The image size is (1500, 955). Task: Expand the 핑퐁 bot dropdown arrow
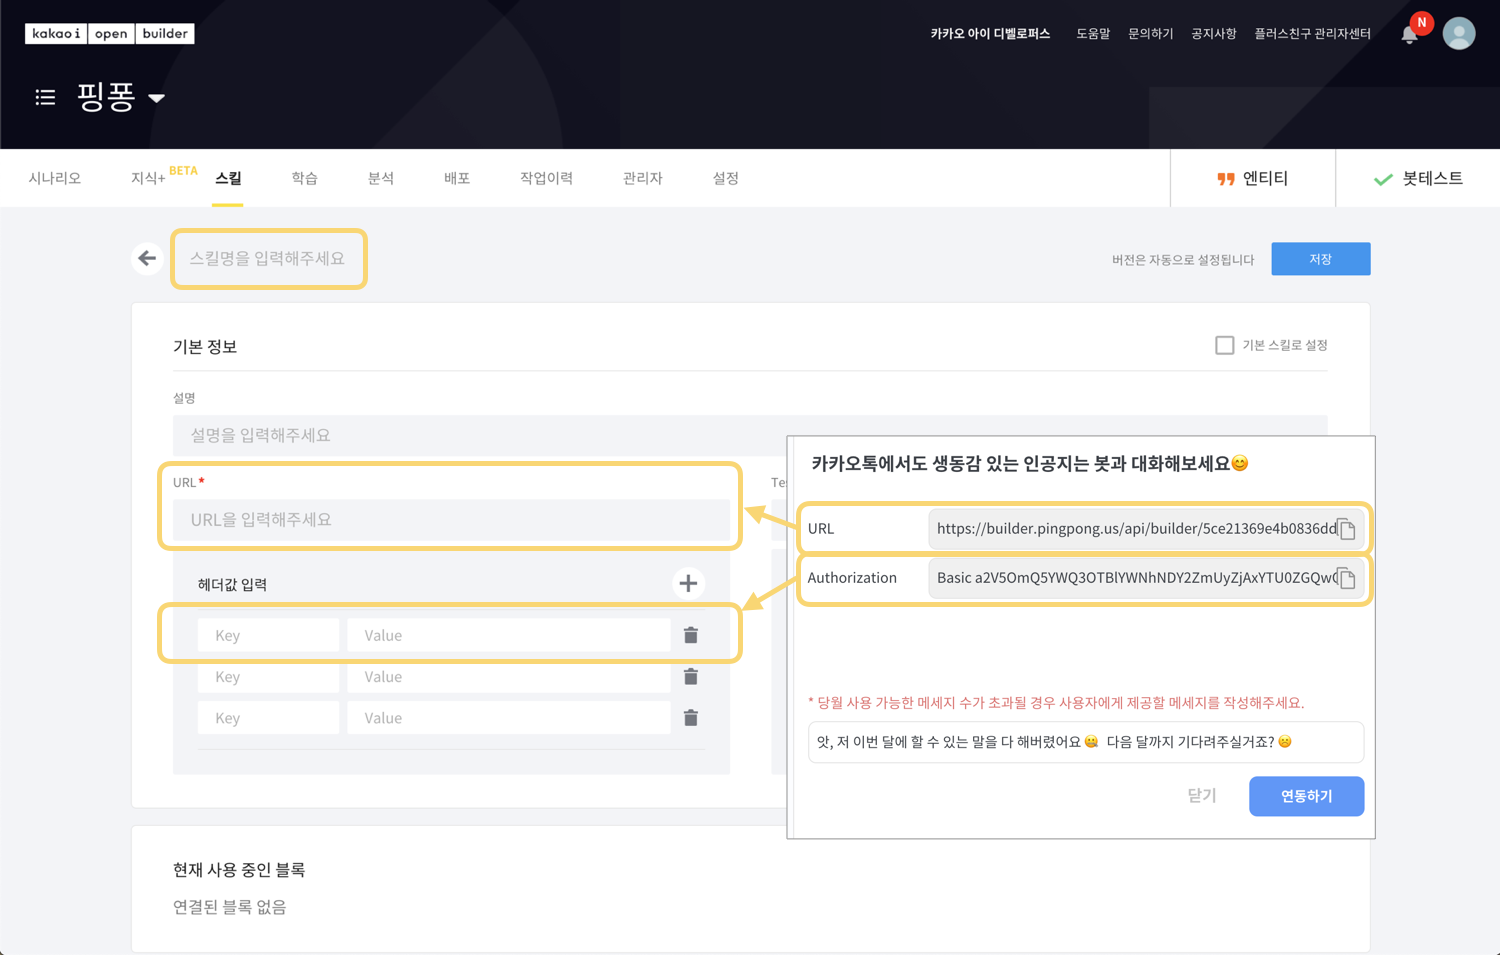pyautogui.click(x=156, y=98)
